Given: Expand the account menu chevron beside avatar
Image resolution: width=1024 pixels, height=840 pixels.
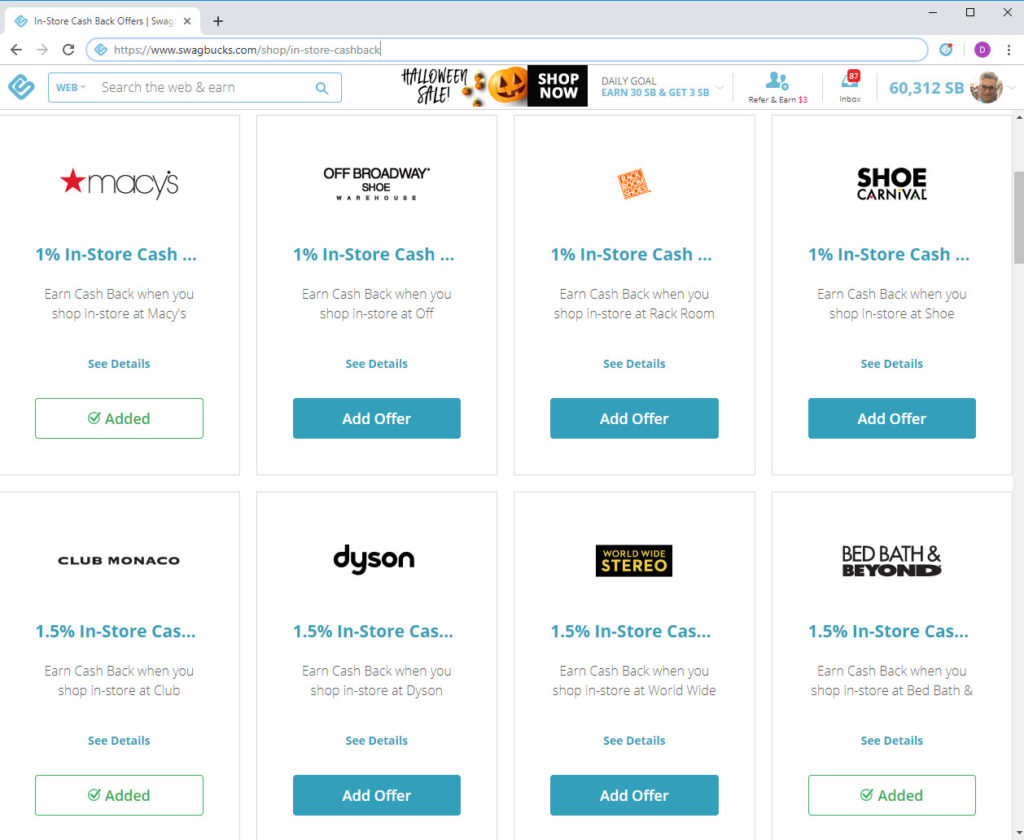Looking at the screenshot, I should pyautogui.click(x=1012, y=88).
